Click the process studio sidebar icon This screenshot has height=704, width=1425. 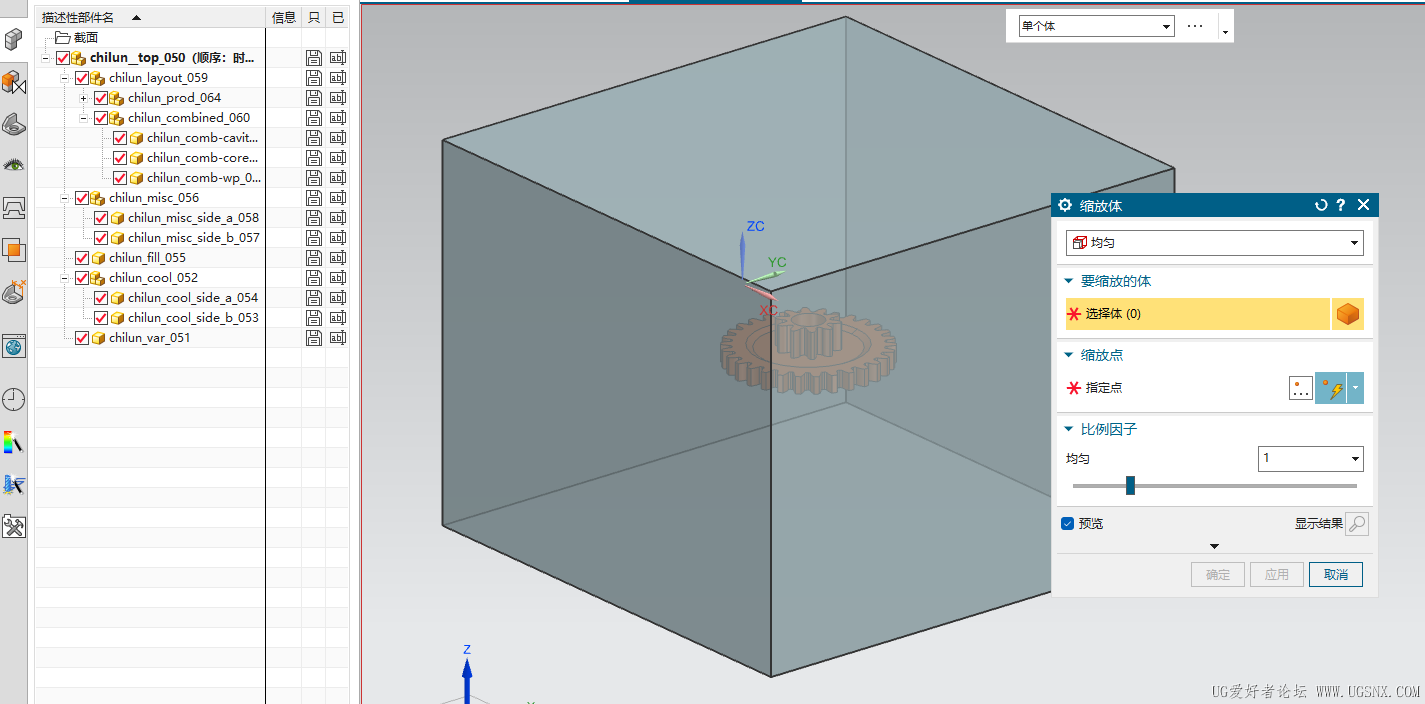tap(13, 484)
